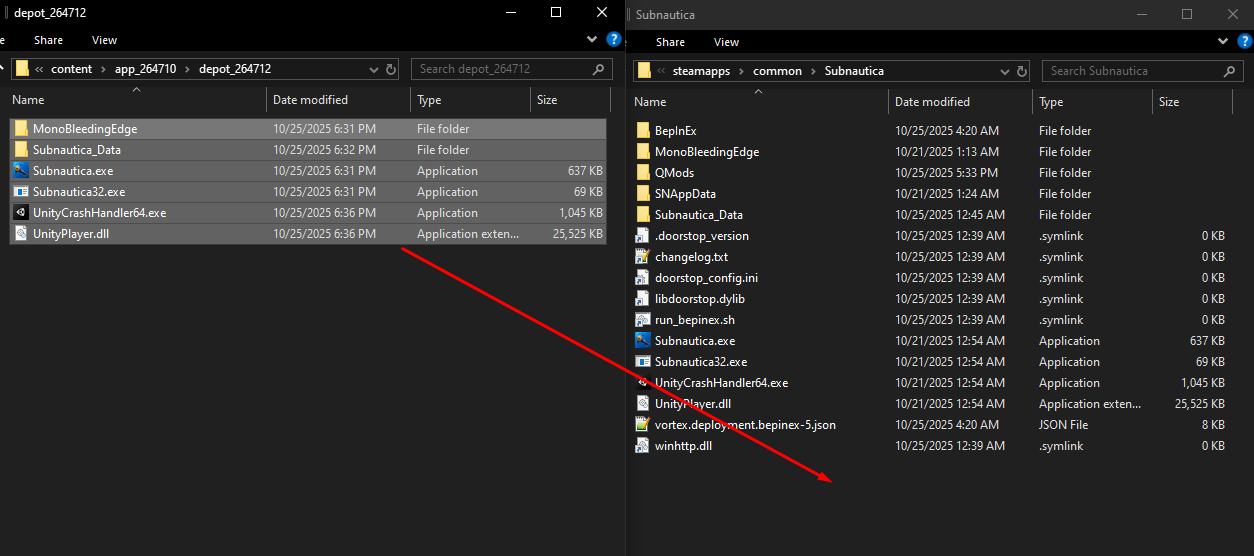The width and height of the screenshot is (1254, 556).
Task: Select UnityCrashHandler64.exe name in Subnautica window
Action: [x=721, y=383]
